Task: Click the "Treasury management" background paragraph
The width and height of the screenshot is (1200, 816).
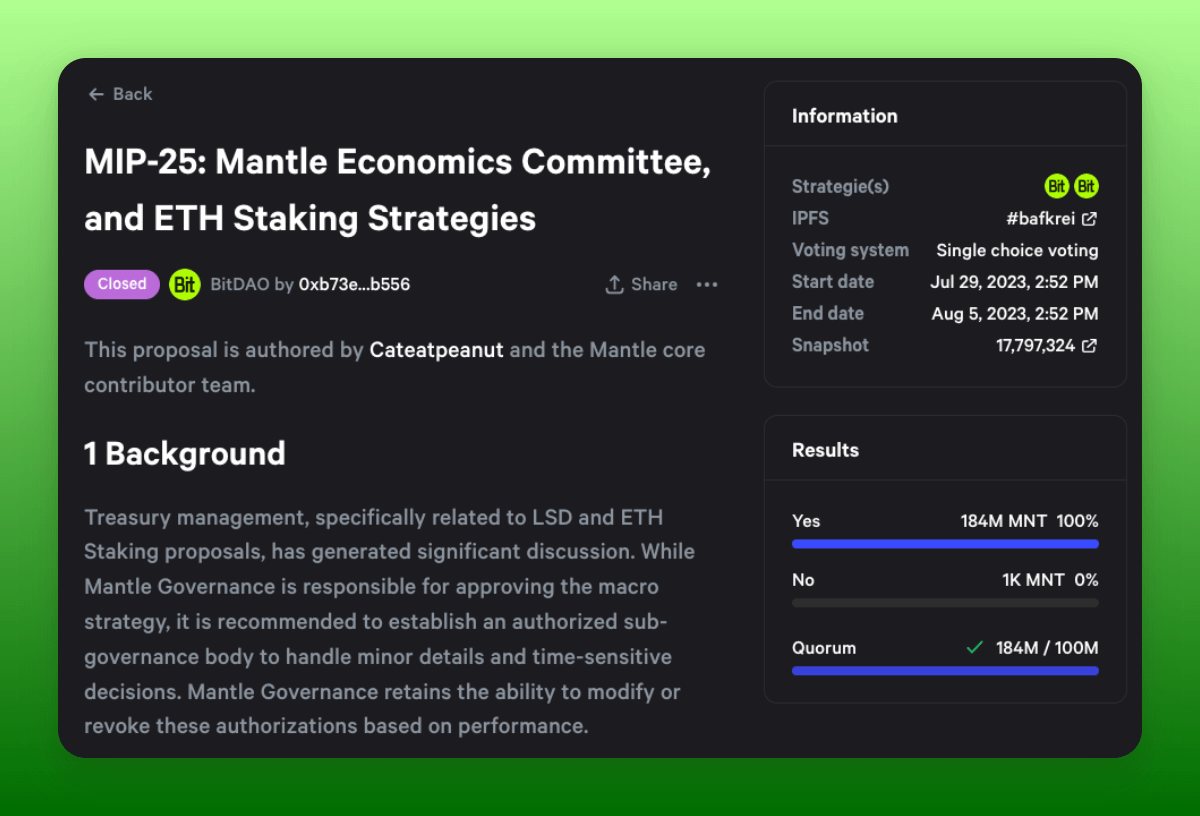Action: pos(390,622)
